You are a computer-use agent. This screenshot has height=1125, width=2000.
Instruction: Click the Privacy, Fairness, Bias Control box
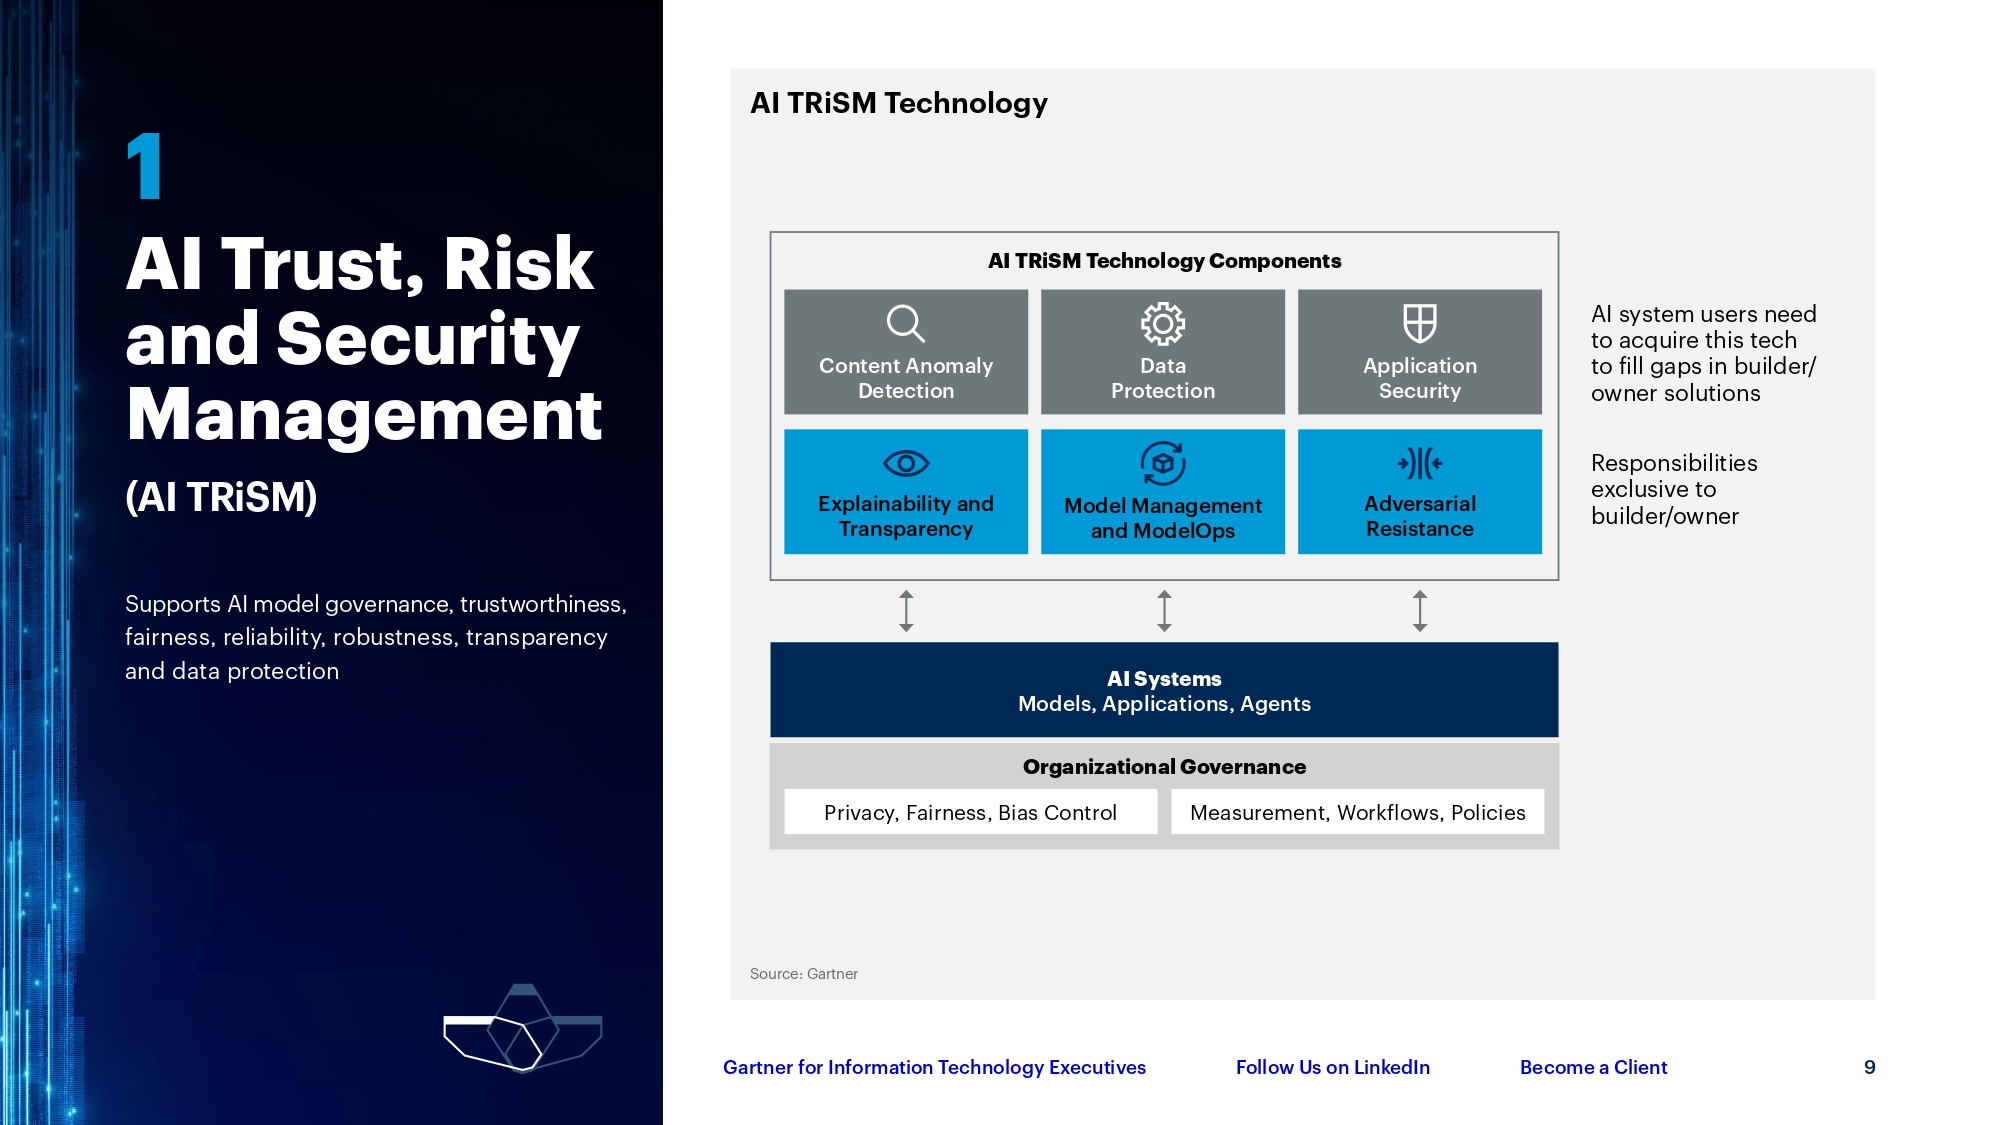969,812
